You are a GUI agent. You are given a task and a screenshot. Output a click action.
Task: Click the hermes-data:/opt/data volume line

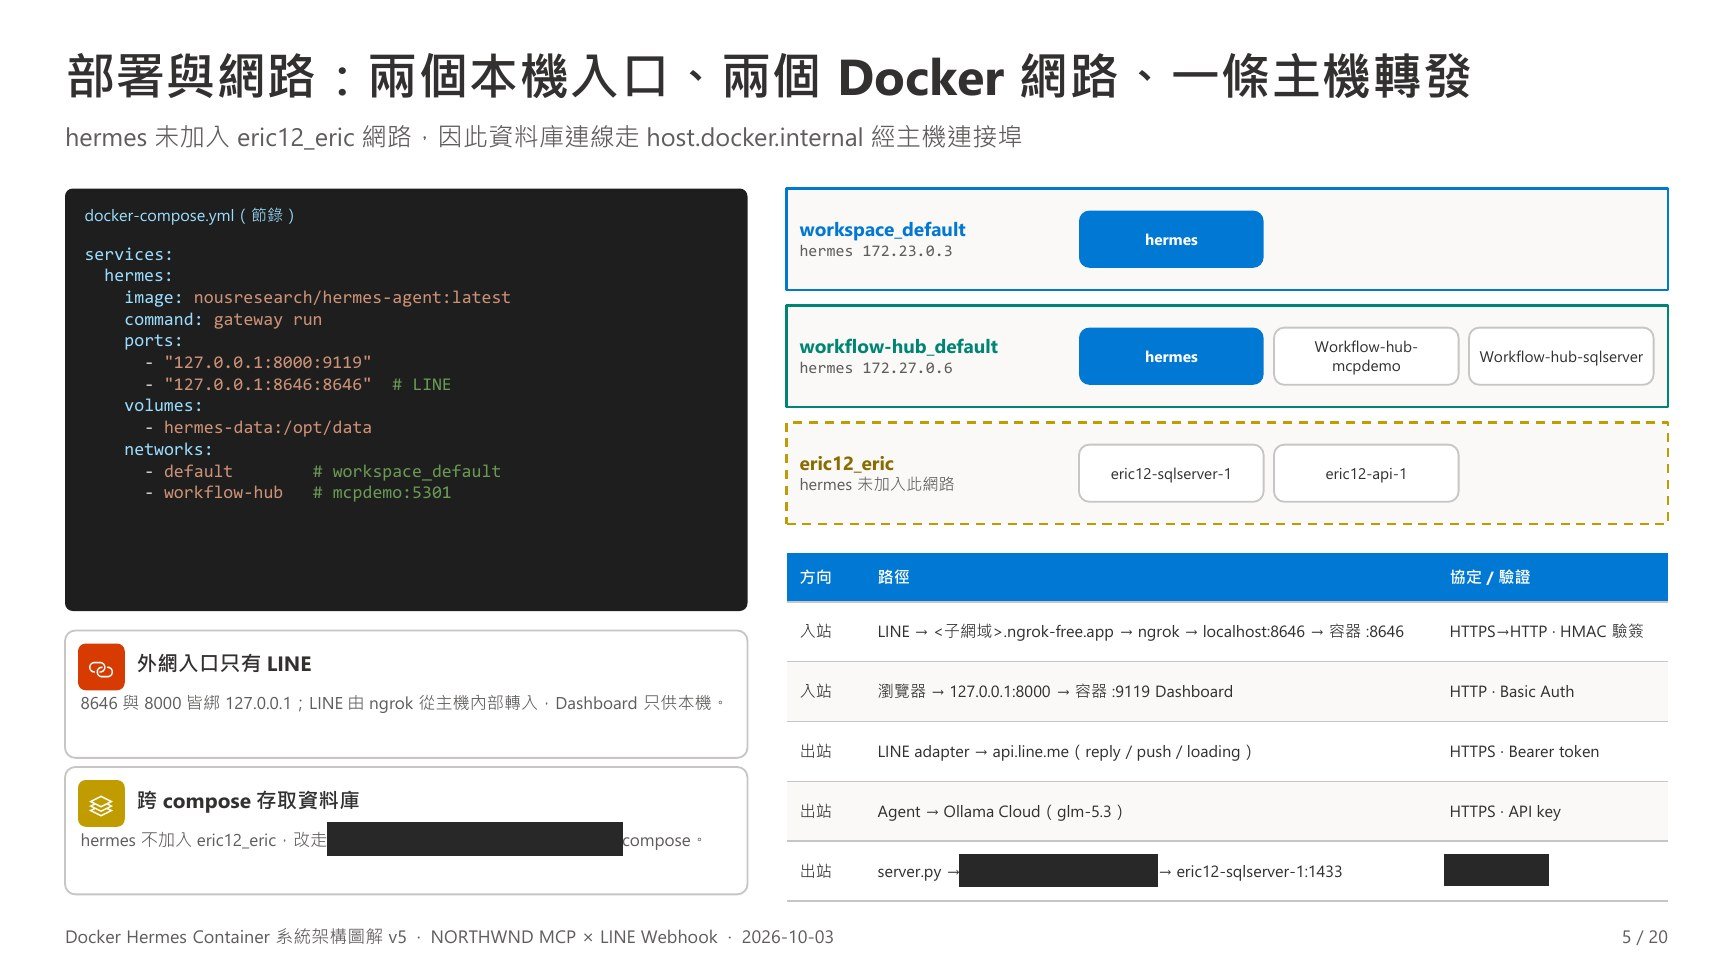[258, 427]
